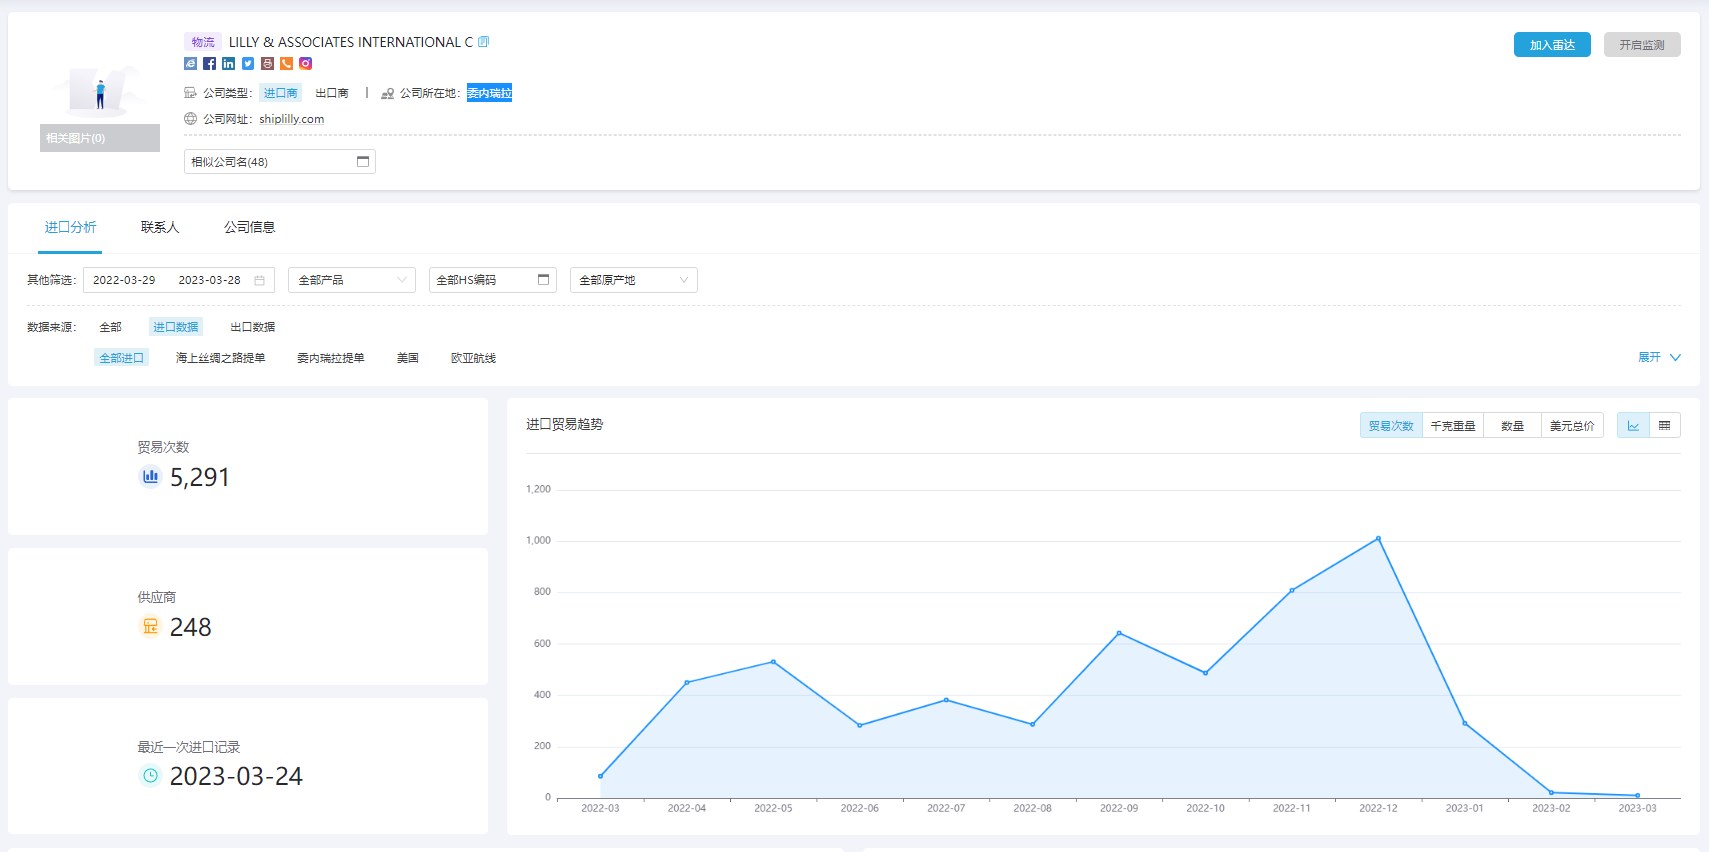Select 进口商 company type
This screenshot has height=852, width=1709.
click(x=280, y=93)
